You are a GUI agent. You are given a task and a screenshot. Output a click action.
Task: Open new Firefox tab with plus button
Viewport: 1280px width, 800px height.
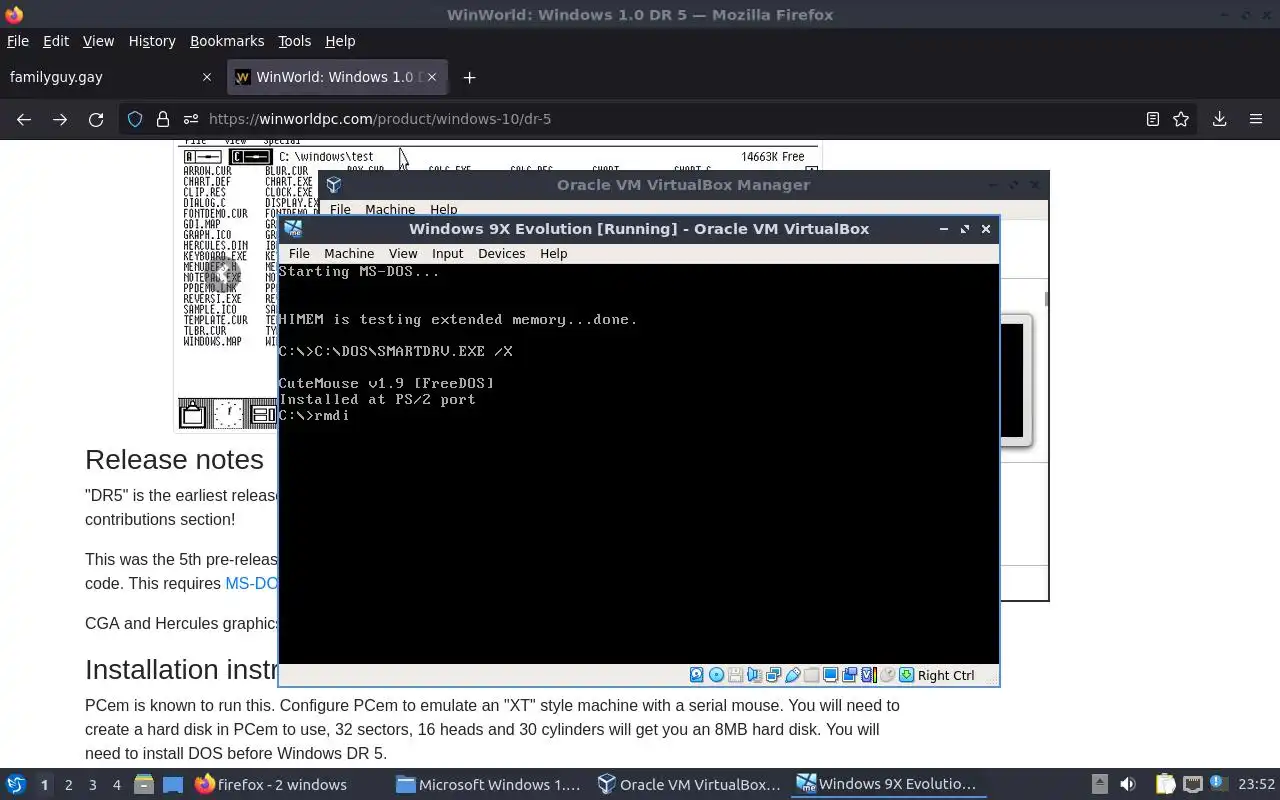[469, 77]
